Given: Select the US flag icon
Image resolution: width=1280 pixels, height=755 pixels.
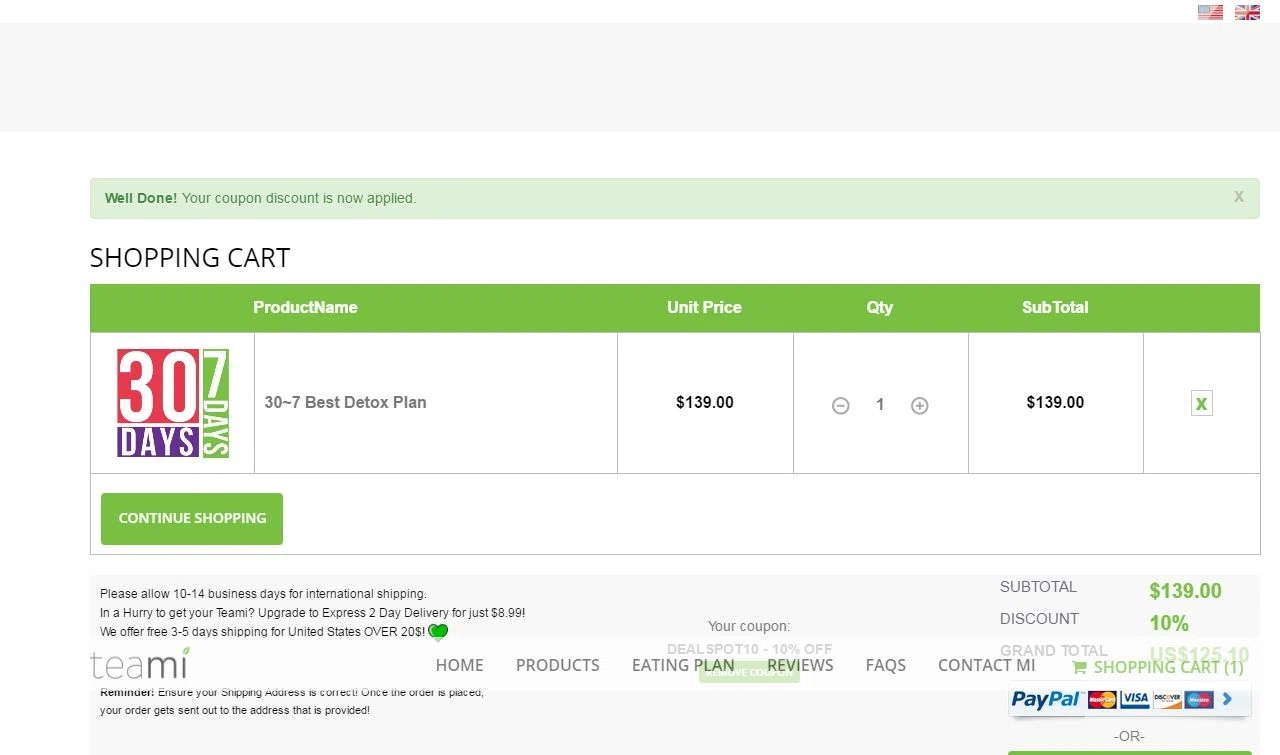Looking at the screenshot, I should (x=1210, y=12).
